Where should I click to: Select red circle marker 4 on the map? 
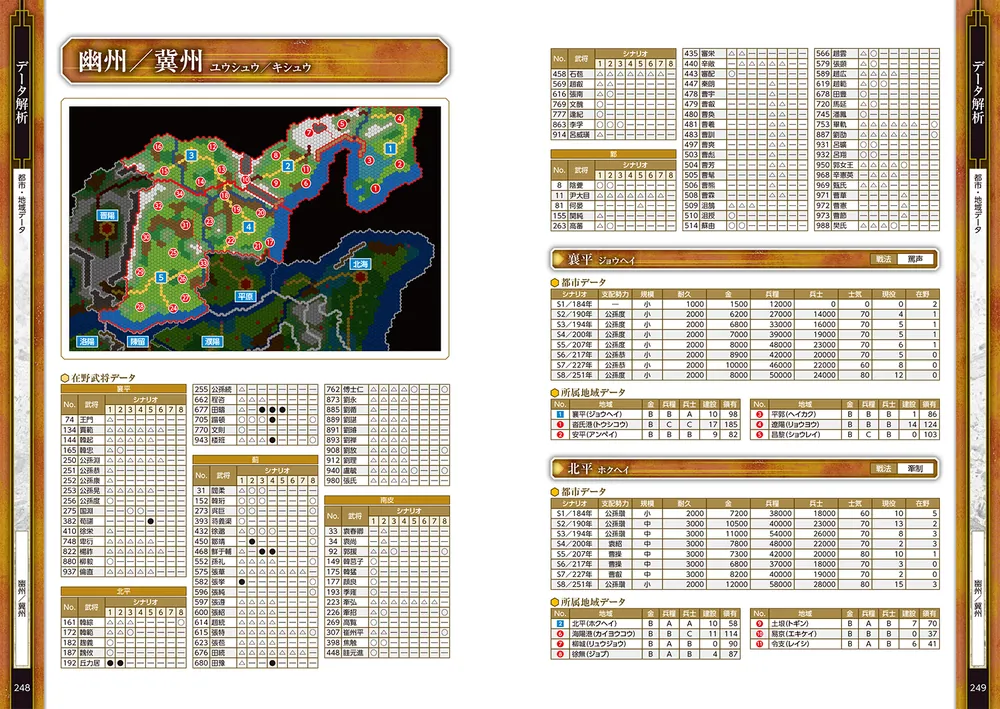(x=399, y=119)
